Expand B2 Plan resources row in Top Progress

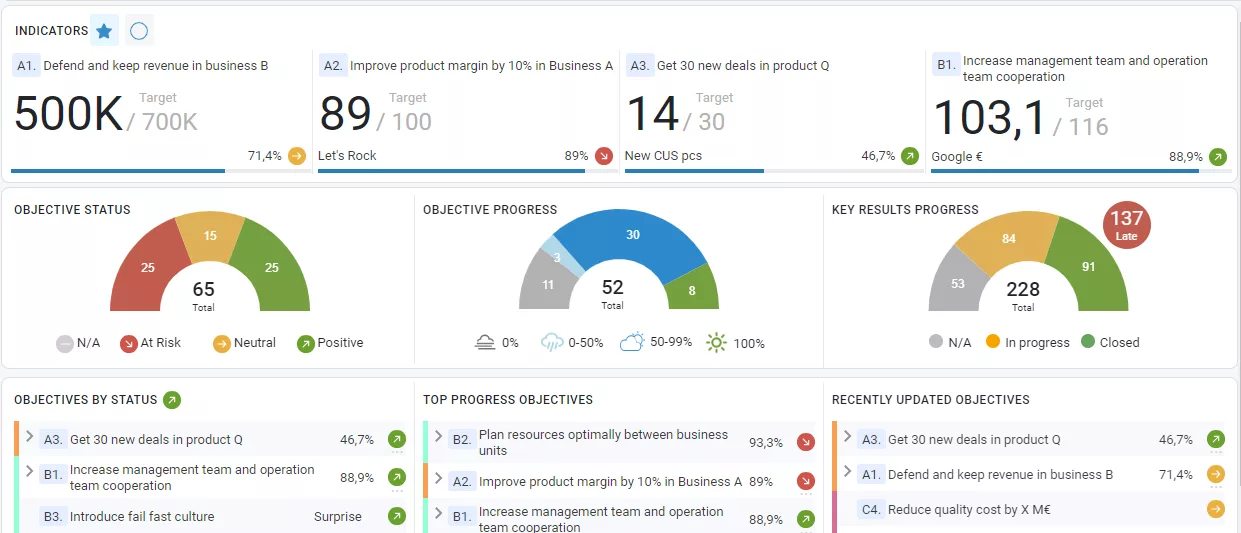click(438, 437)
